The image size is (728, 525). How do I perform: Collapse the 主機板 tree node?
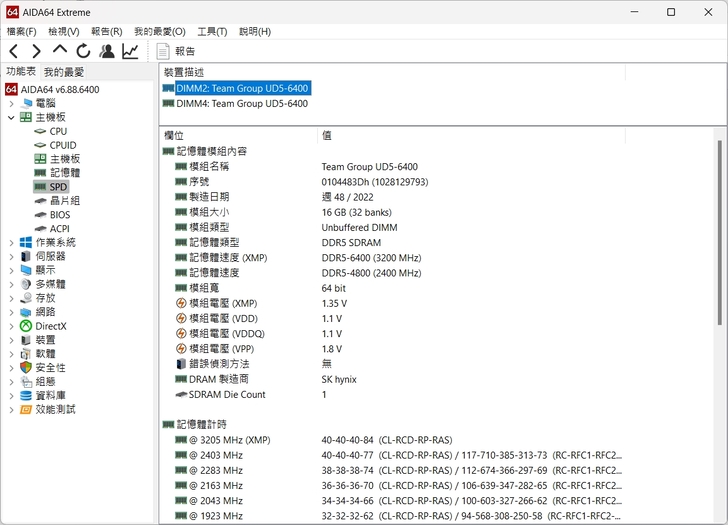point(11,117)
